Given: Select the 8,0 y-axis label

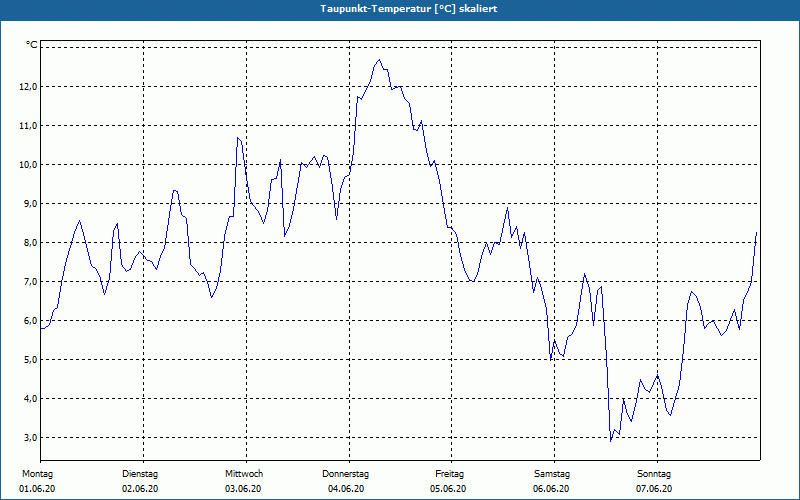Looking at the screenshot, I should click(x=31, y=243).
